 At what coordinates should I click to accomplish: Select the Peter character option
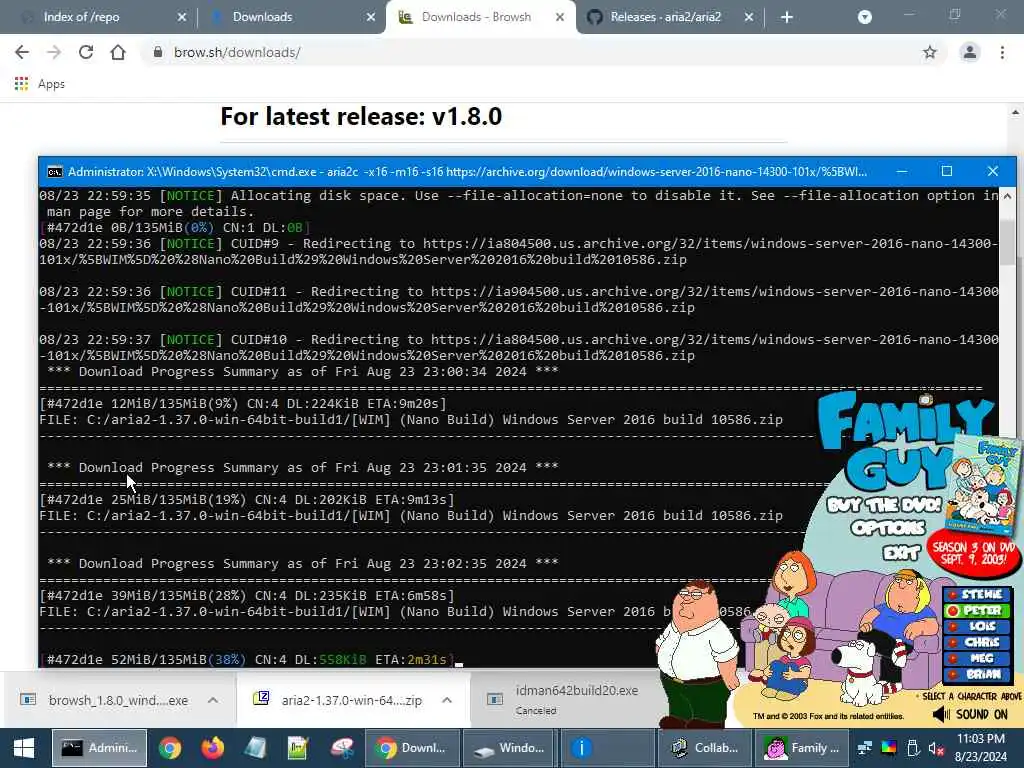[977, 611]
